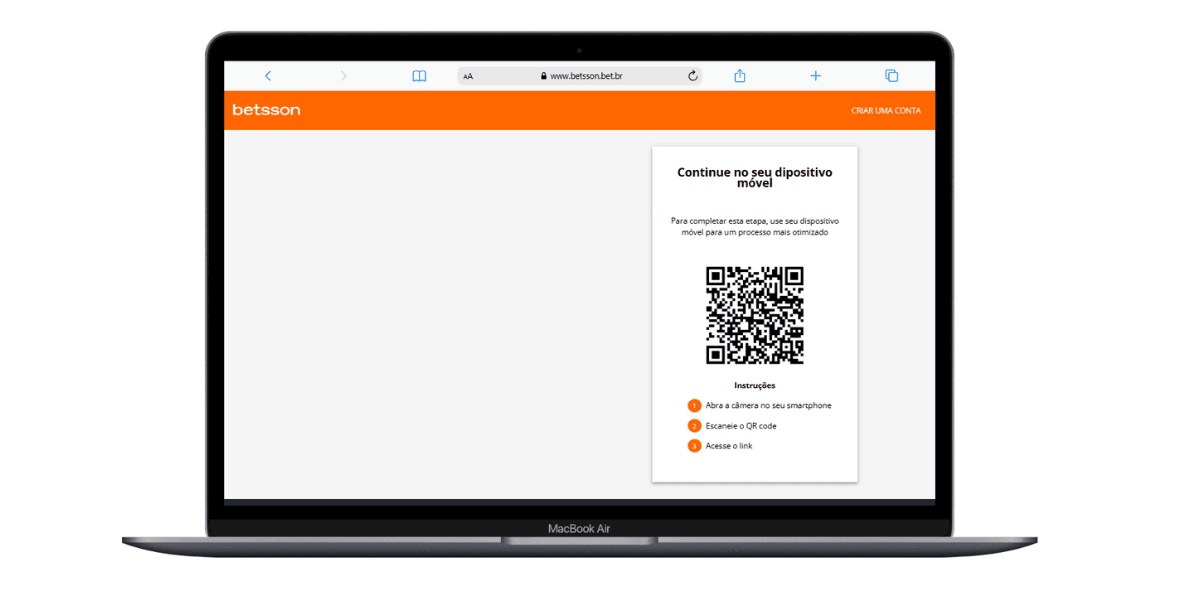
Task: Click the forward navigation arrow
Action: tap(343, 76)
